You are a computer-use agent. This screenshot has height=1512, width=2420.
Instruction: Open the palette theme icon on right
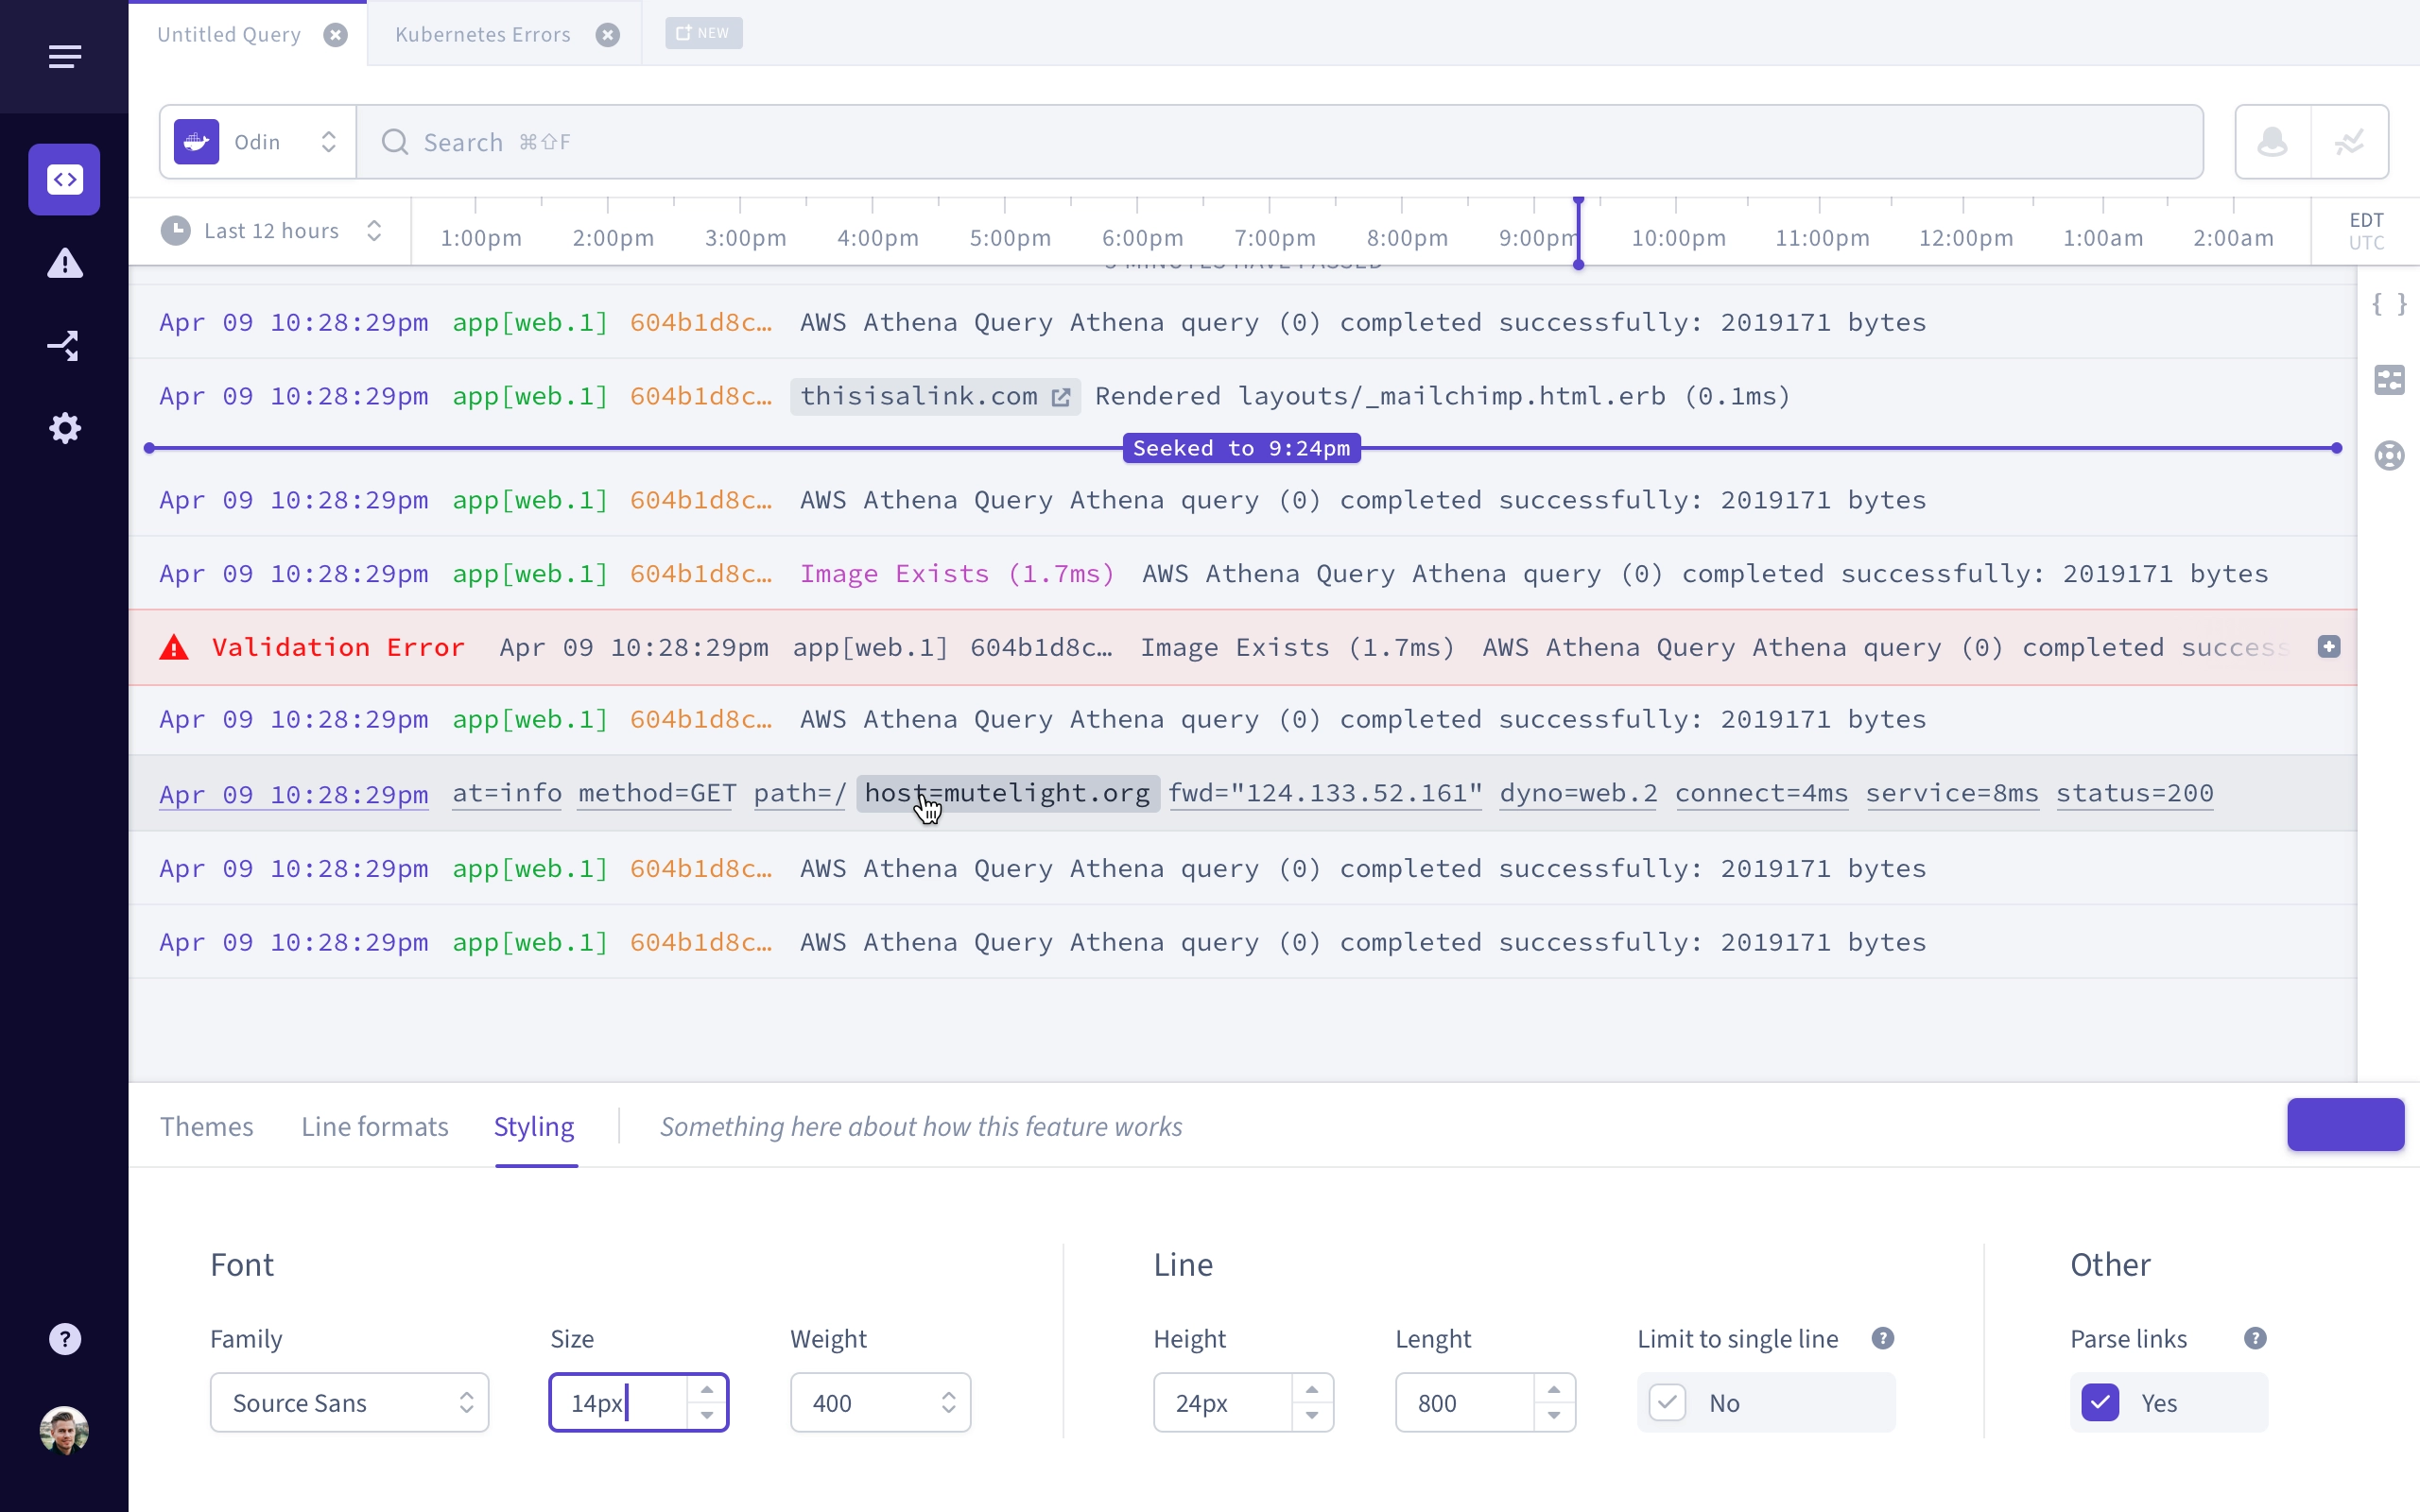[x=2390, y=456]
